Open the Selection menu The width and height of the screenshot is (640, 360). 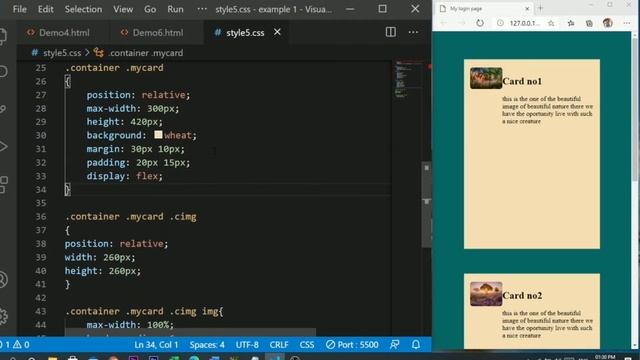coord(83,9)
